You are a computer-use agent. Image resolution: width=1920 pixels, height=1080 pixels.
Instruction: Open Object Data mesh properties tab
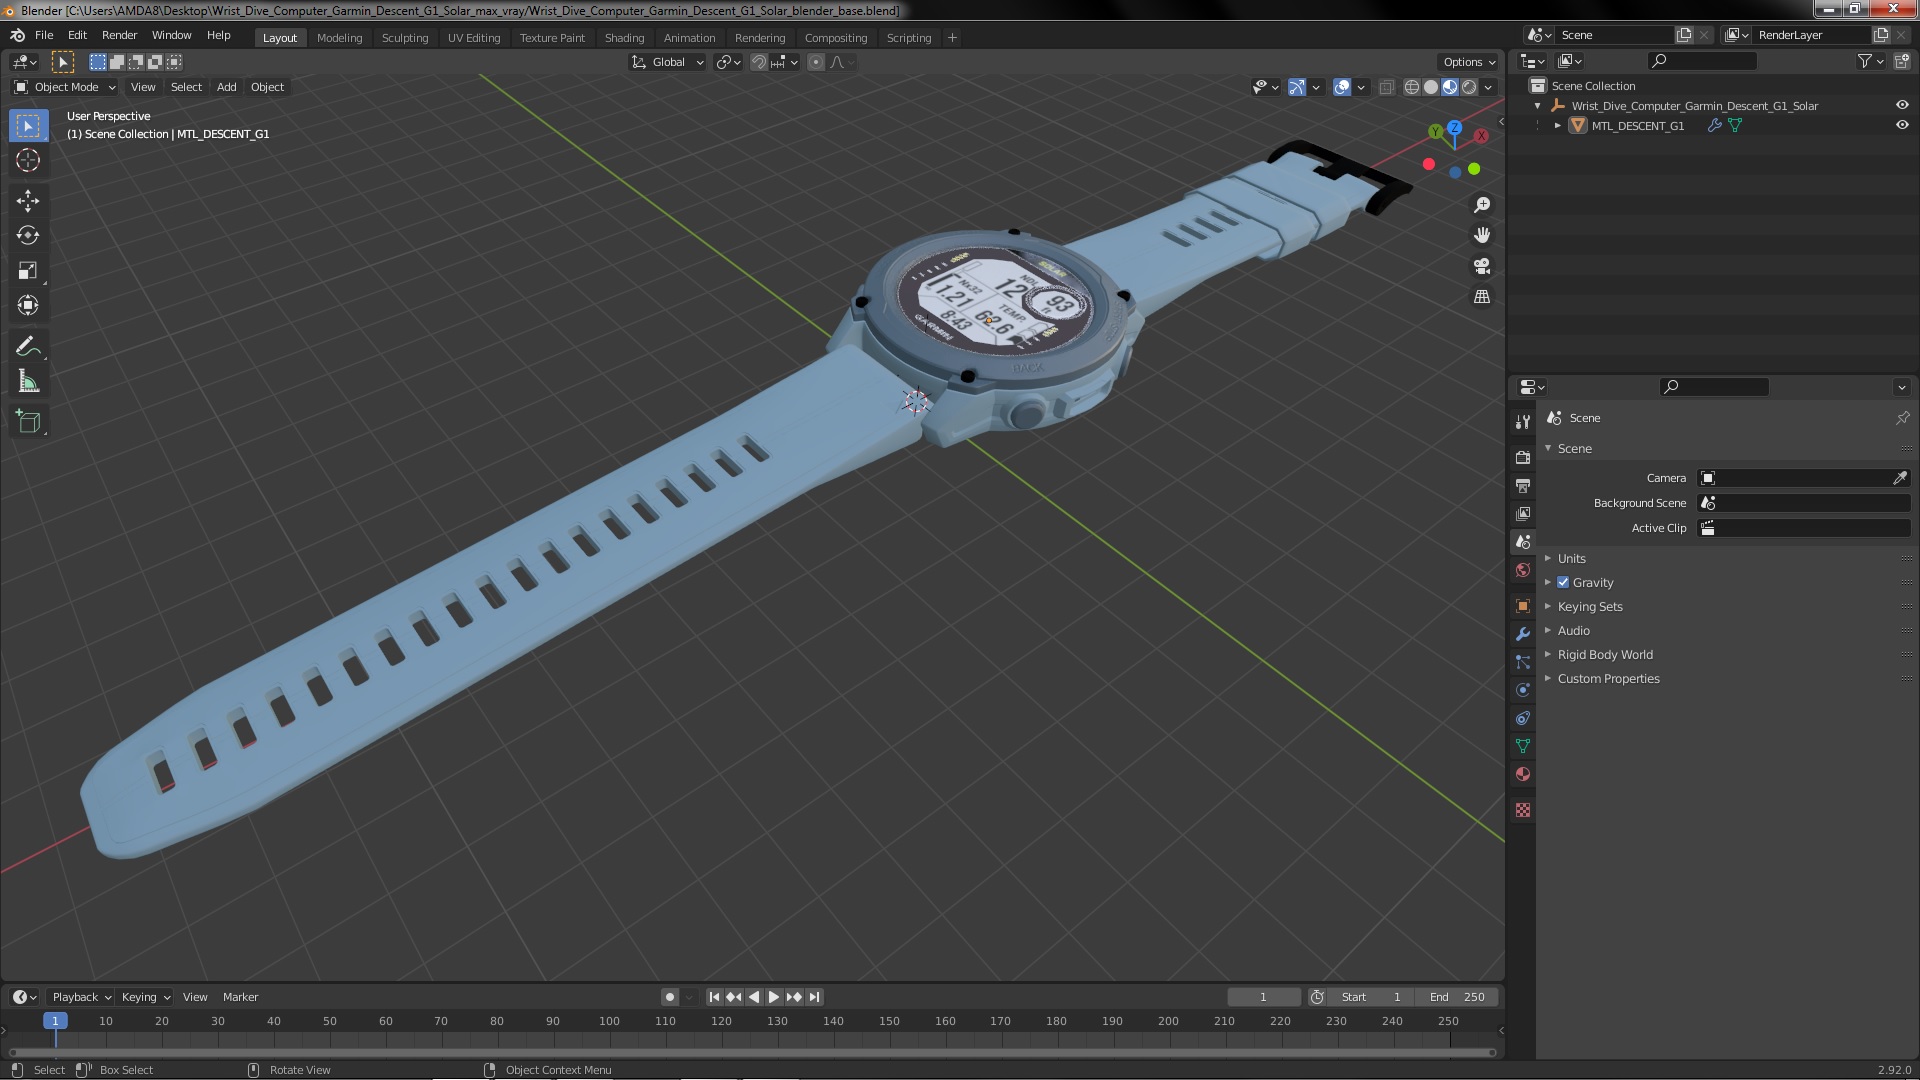(1523, 746)
